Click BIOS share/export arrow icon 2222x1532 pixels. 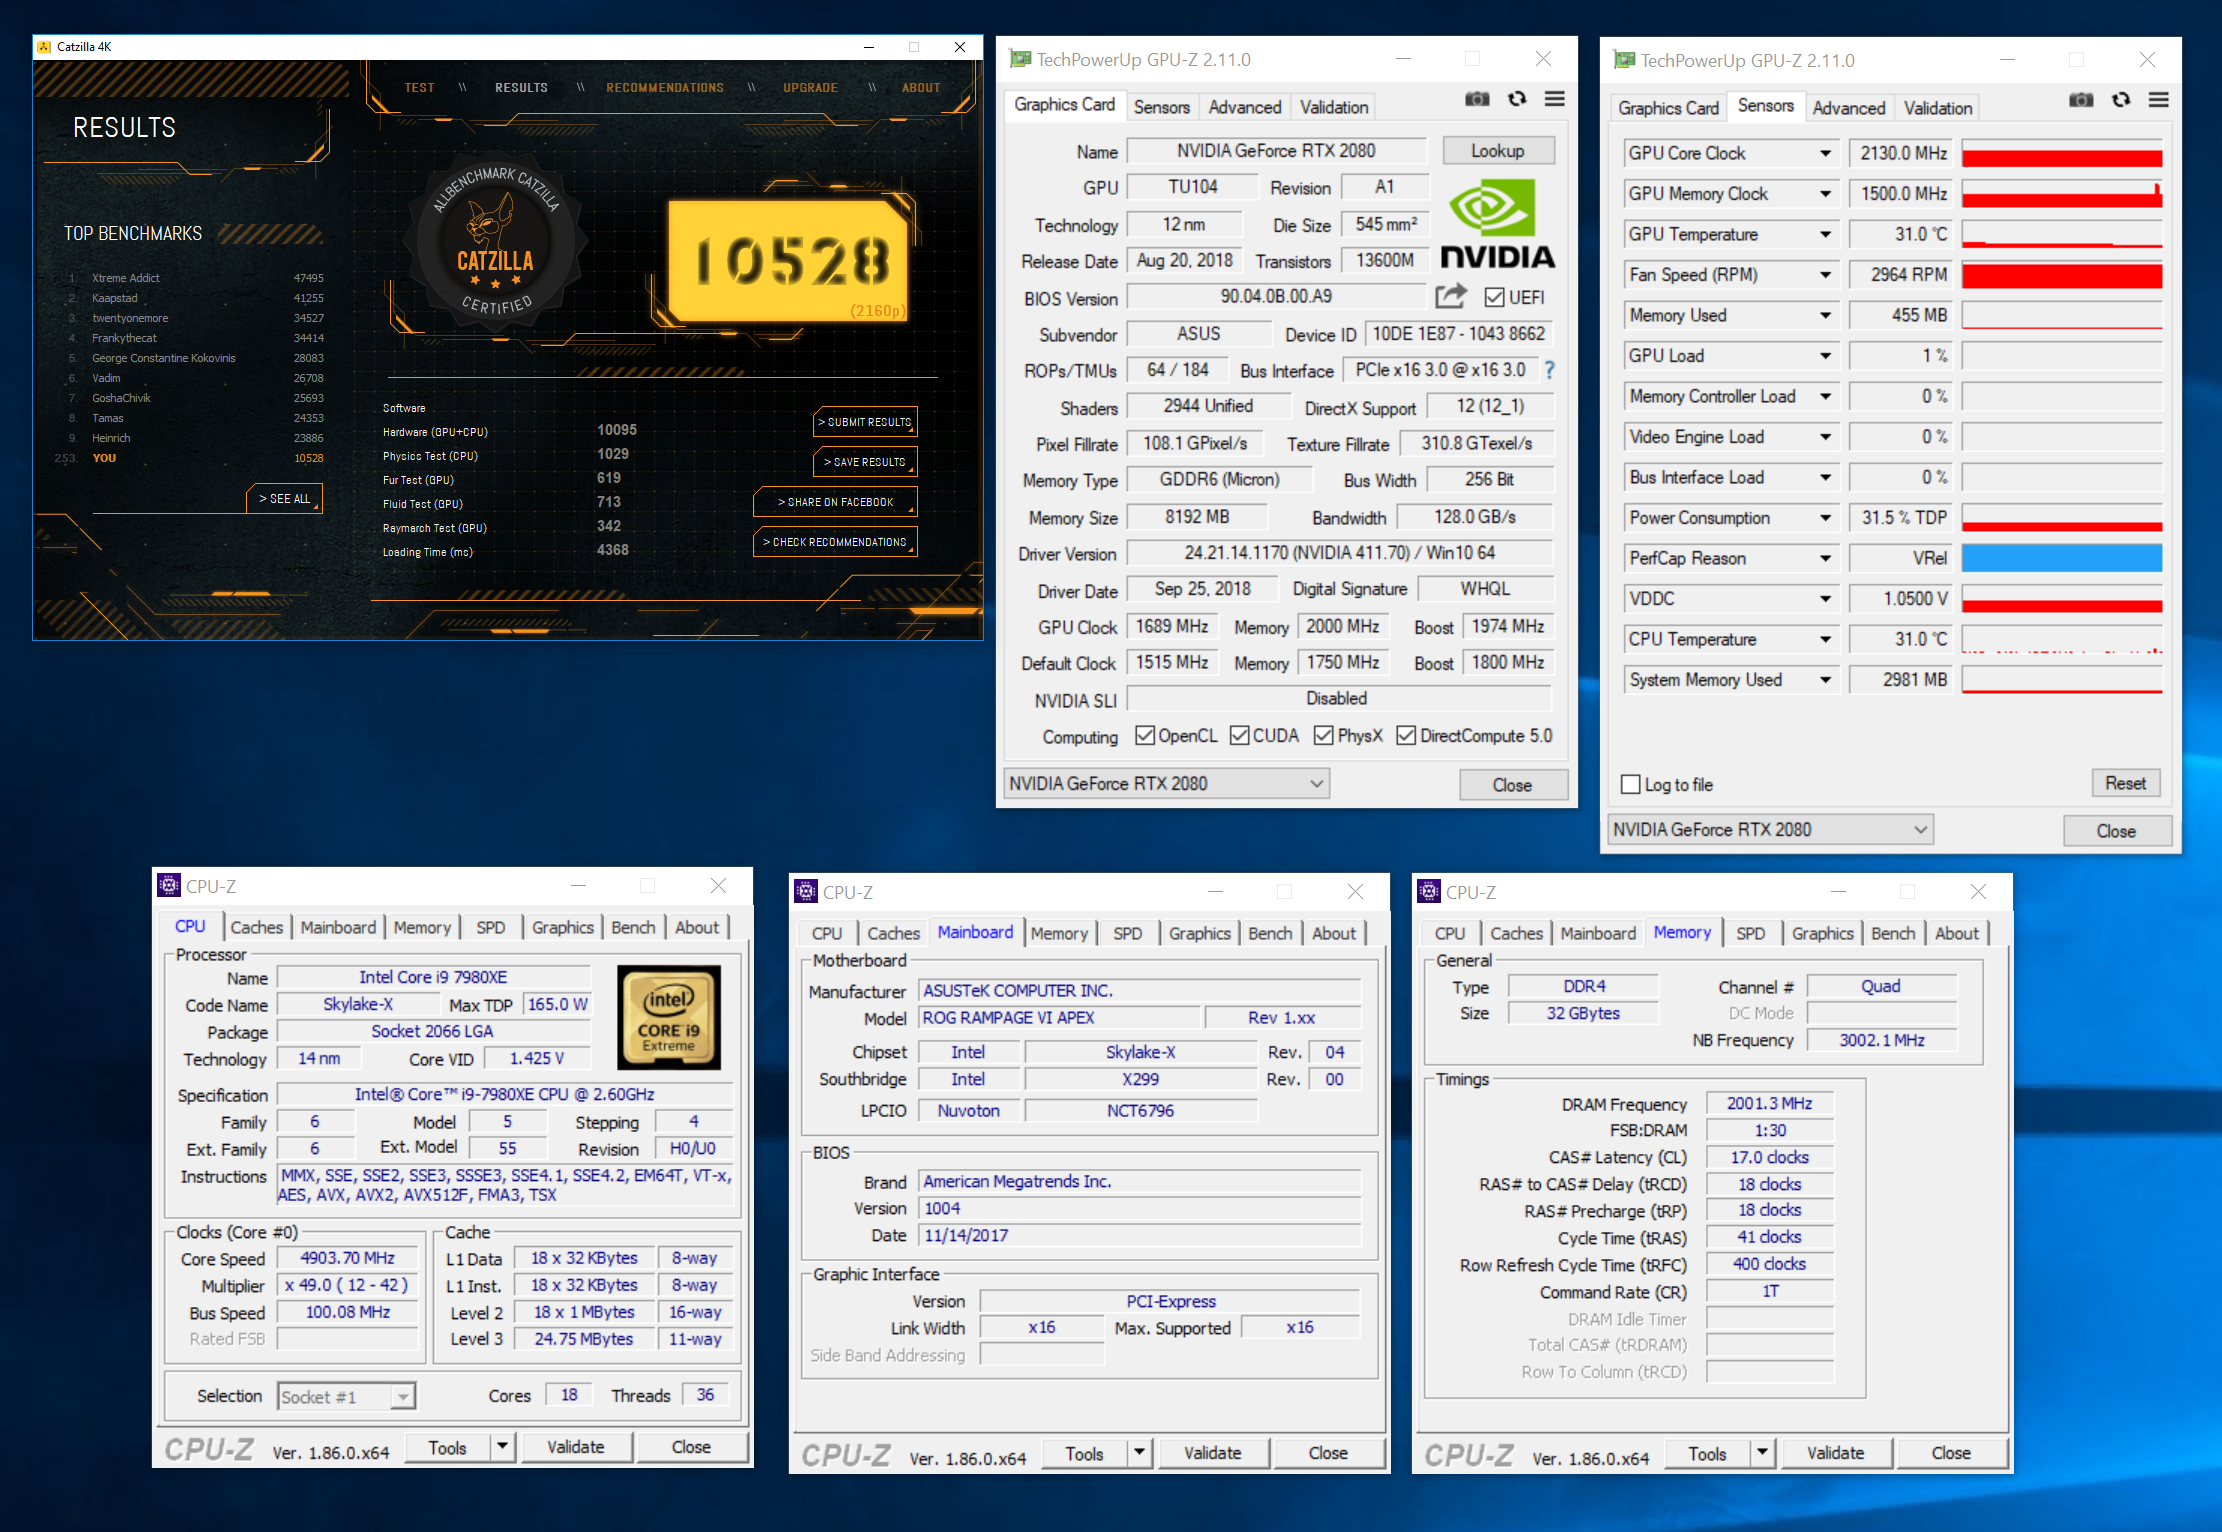pyautogui.click(x=1451, y=296)
